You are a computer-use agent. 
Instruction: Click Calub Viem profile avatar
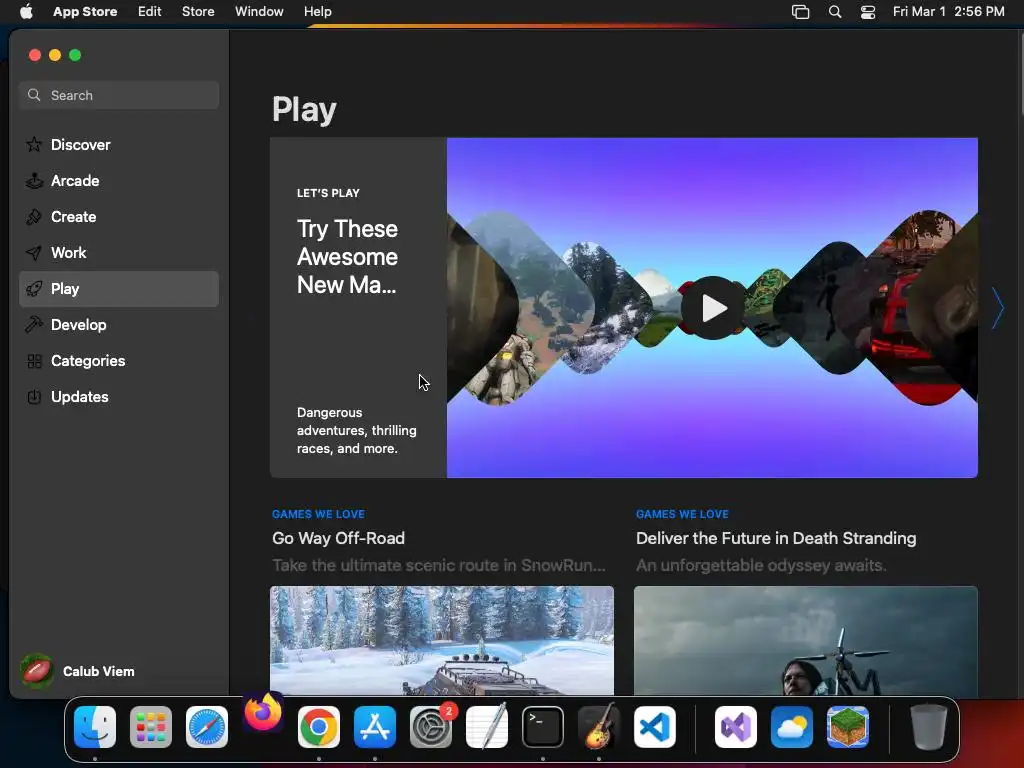tap(37, 671)
